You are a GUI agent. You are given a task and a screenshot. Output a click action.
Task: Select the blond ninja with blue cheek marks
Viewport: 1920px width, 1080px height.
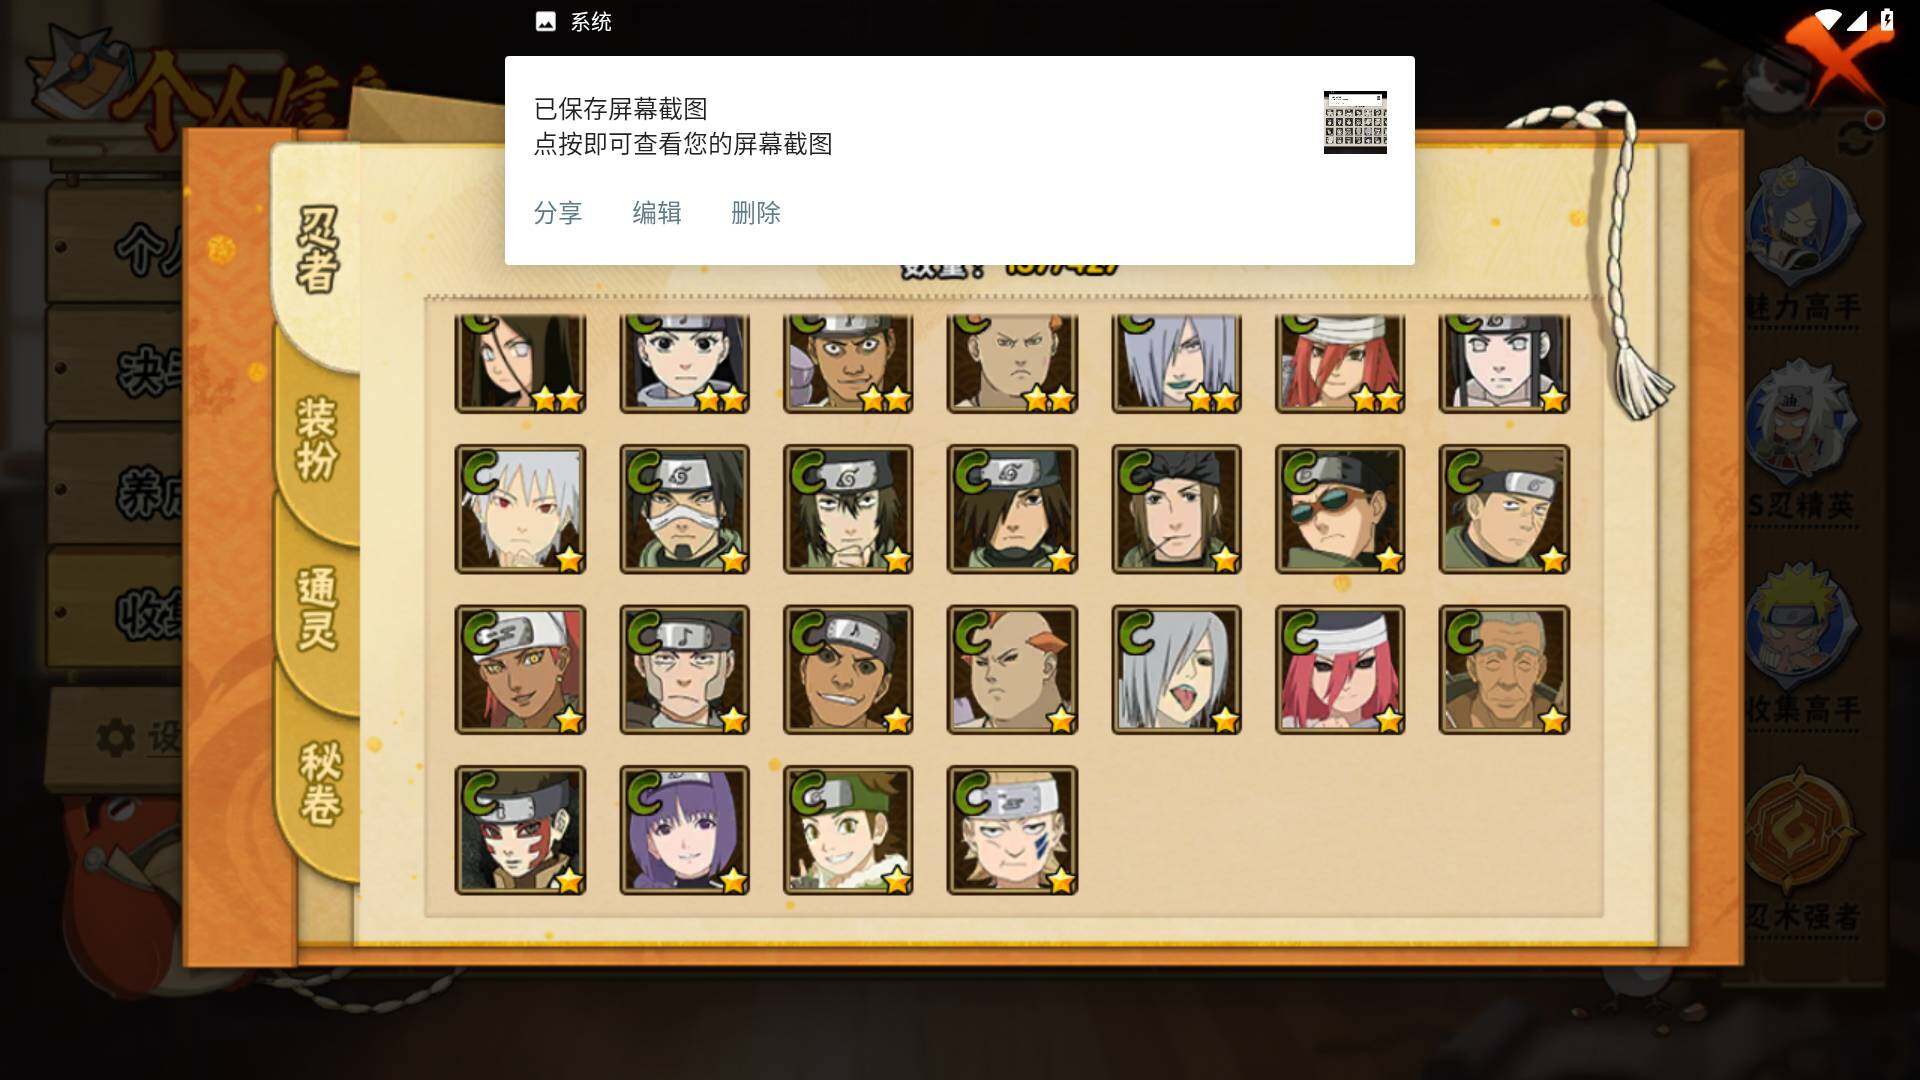(x=1012, y=830)
